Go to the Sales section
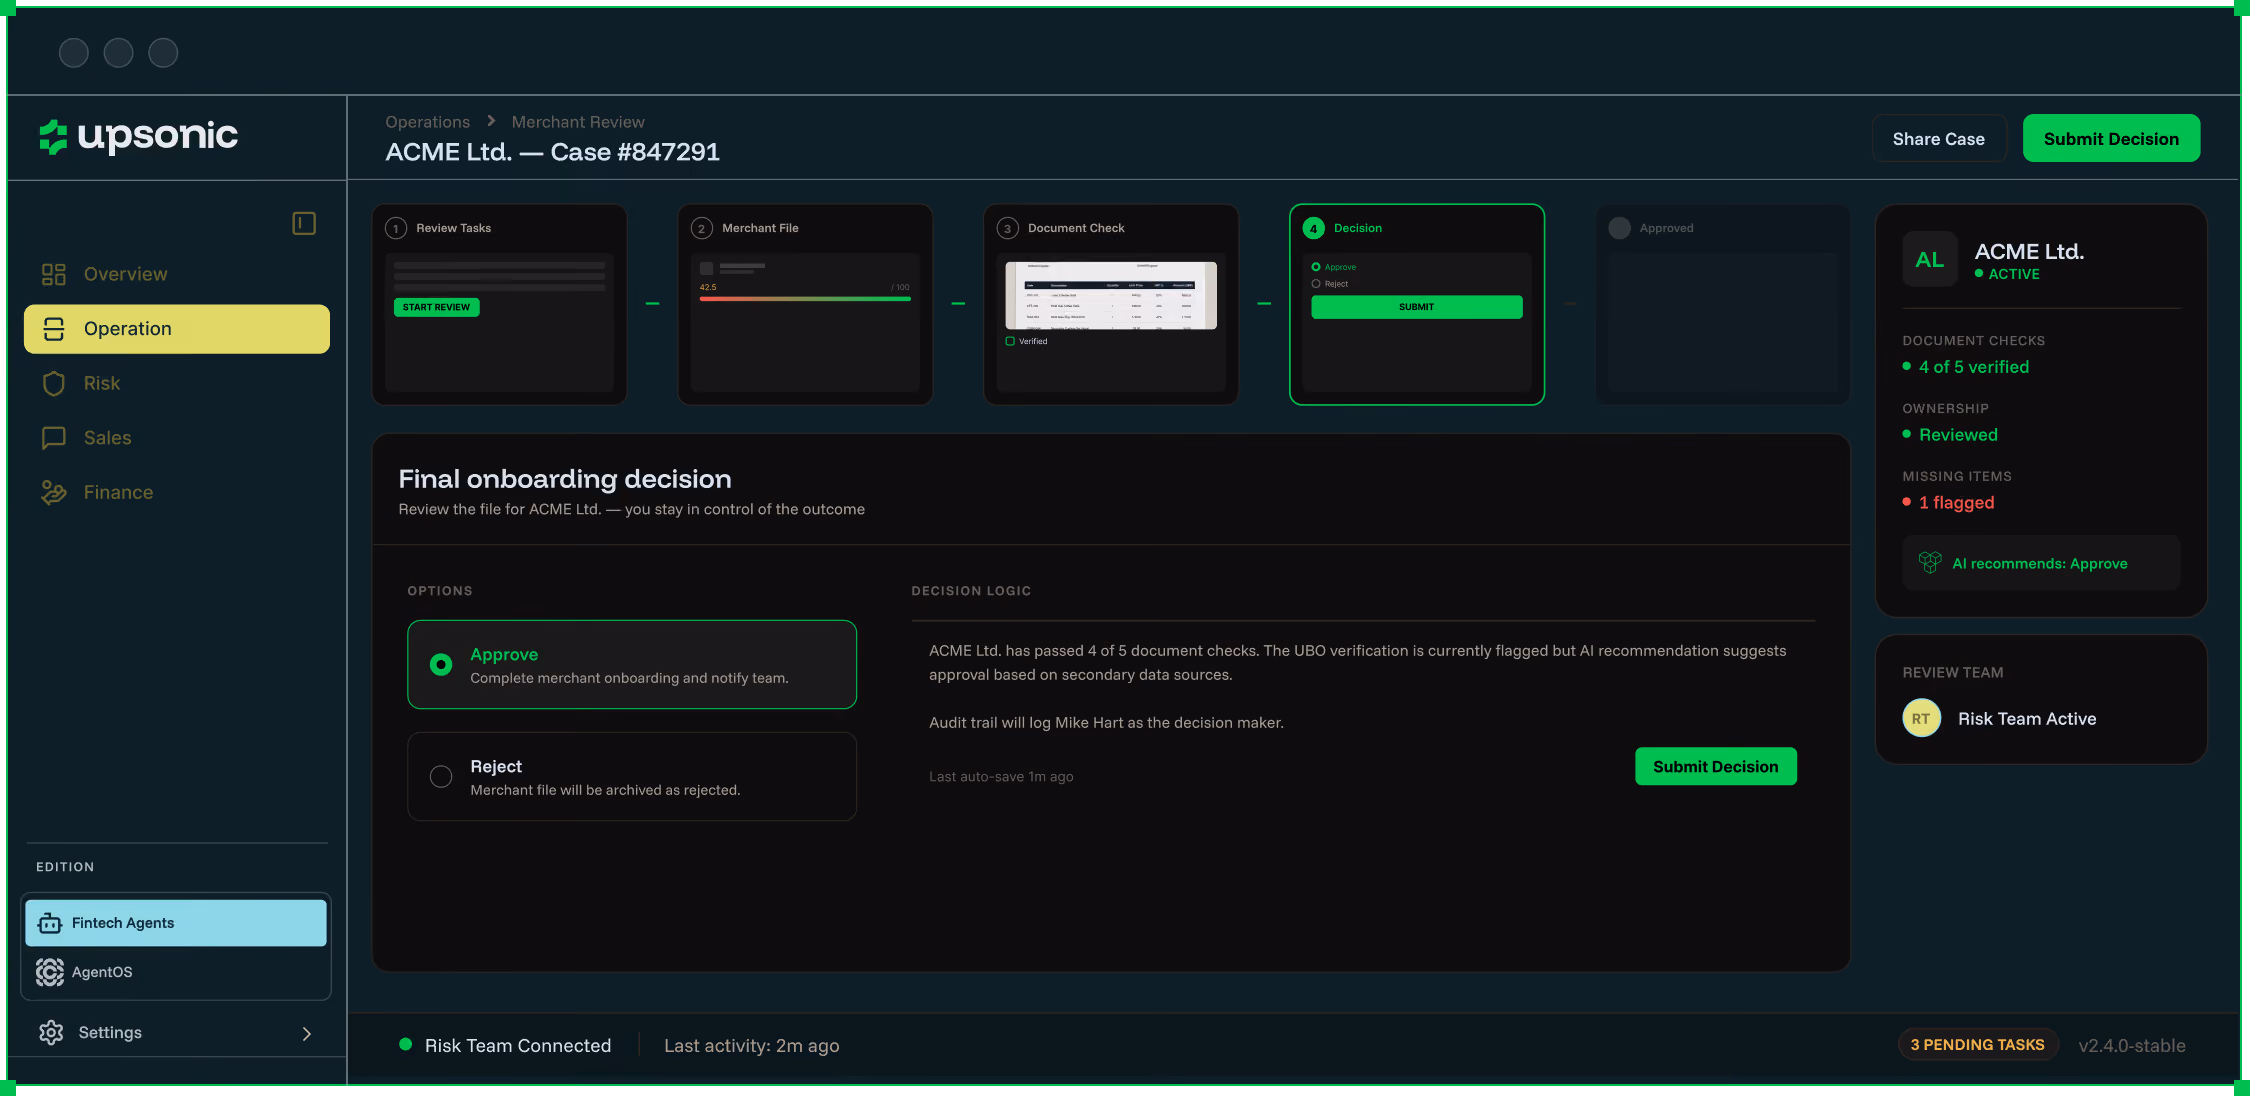 (177, 438)
